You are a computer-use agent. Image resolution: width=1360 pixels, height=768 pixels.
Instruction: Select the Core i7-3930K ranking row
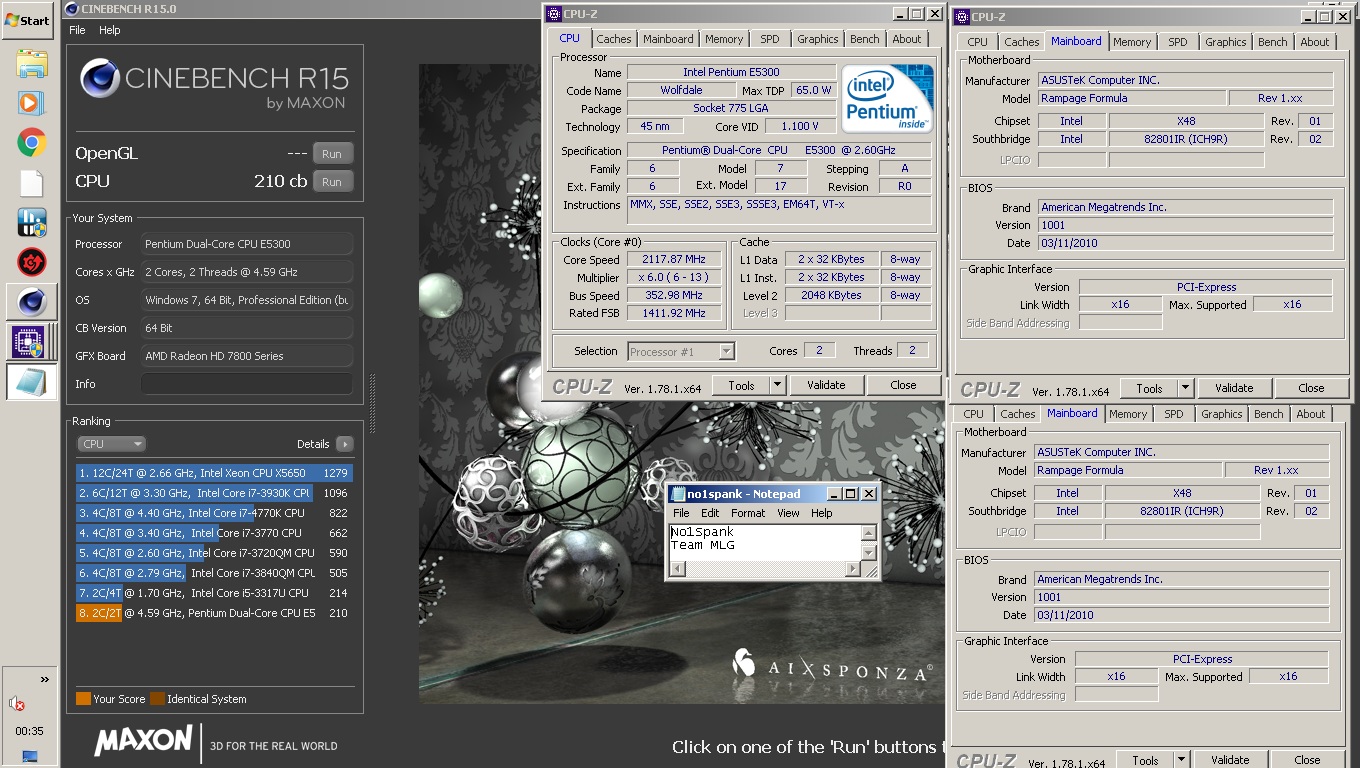coord(214,493)
